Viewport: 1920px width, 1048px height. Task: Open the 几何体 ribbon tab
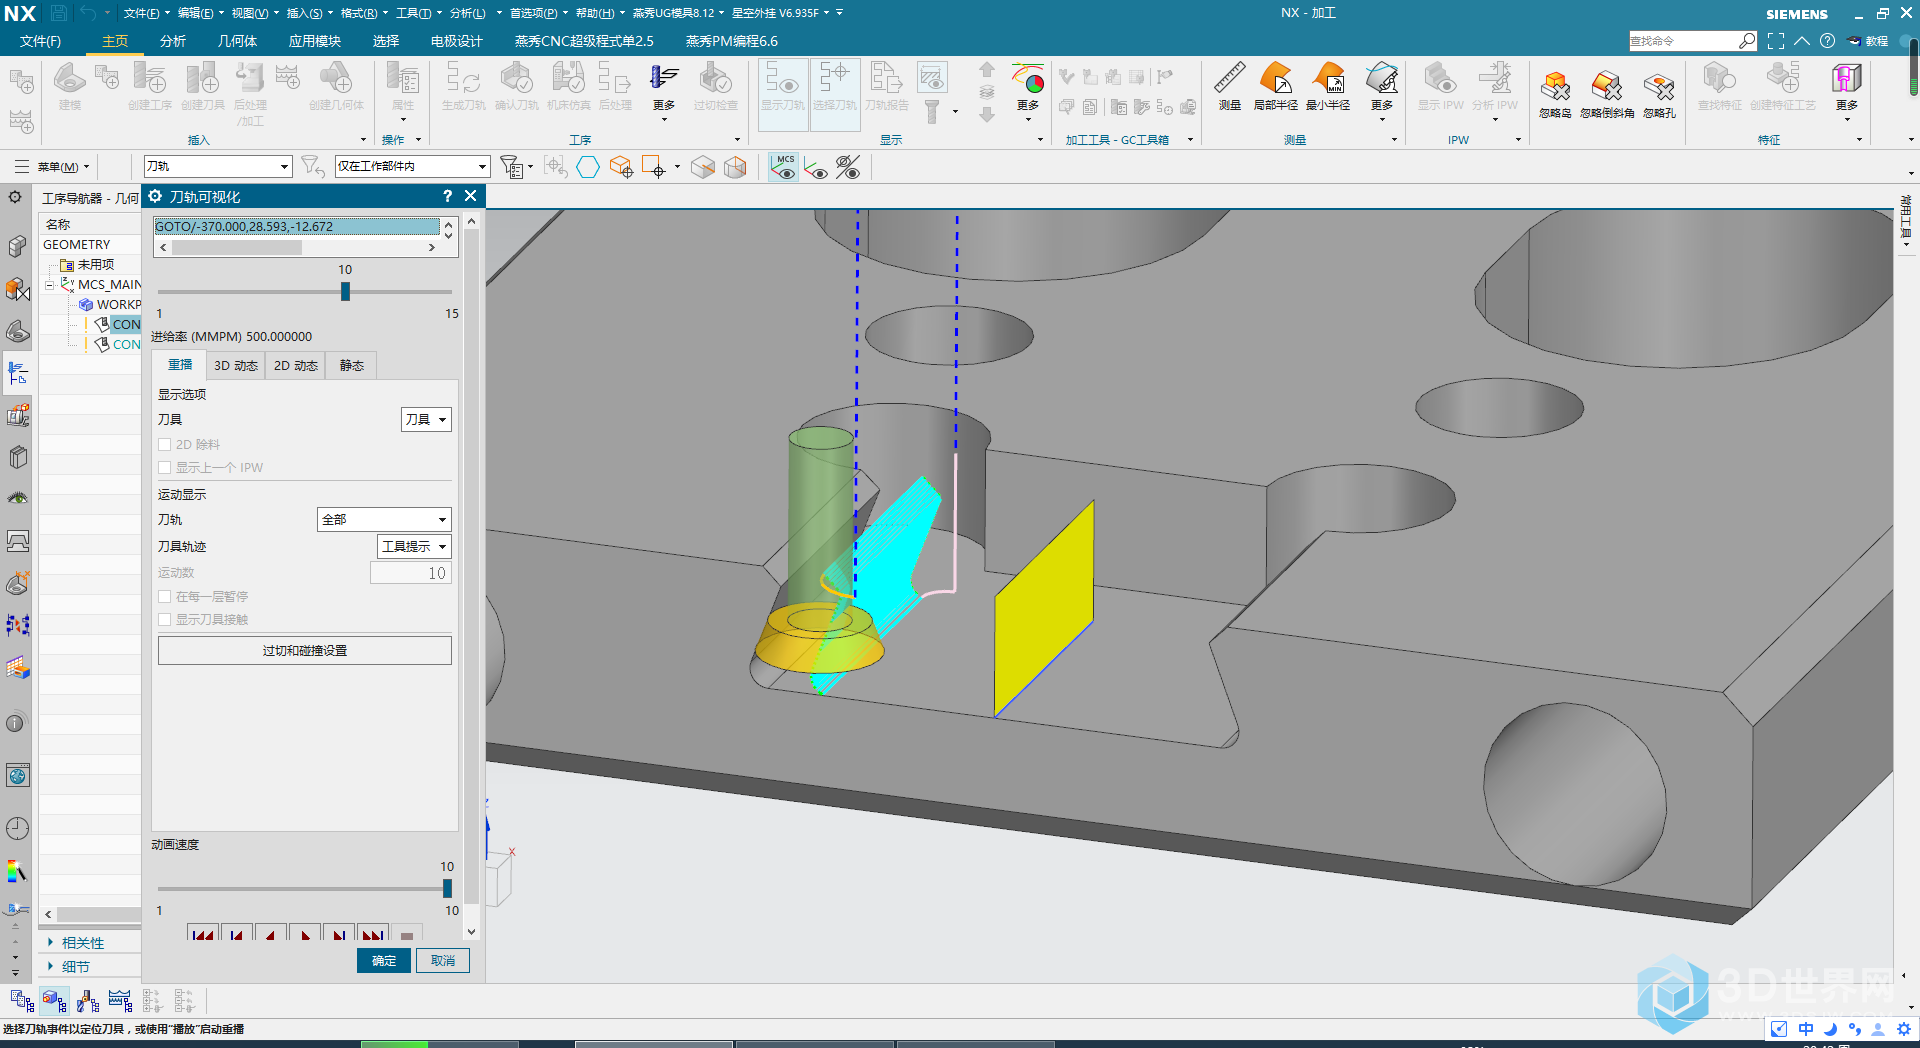pyautogui.click(x=237, y=41)
